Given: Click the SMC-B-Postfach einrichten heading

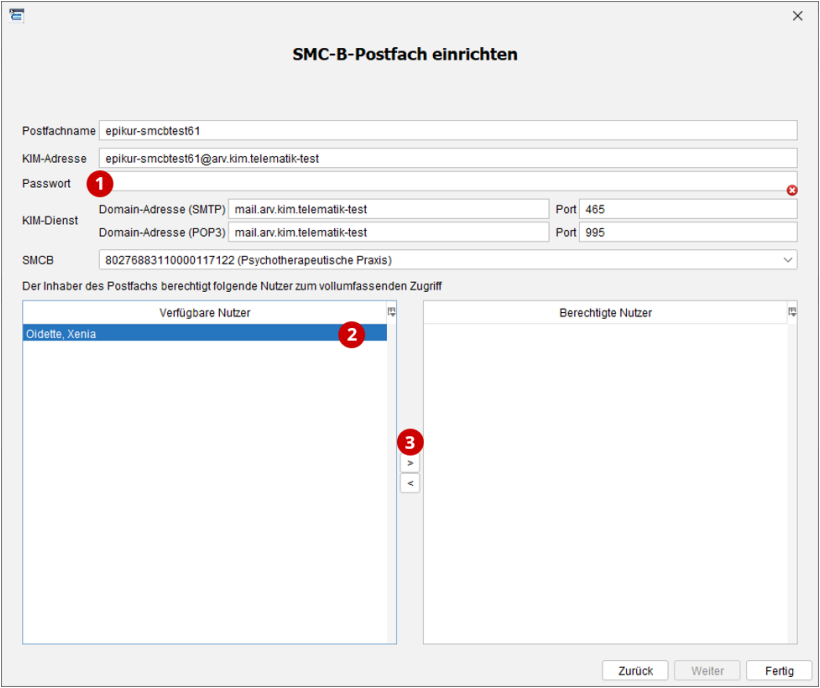Looking at the screenshot, I should [x=405, y=54].
